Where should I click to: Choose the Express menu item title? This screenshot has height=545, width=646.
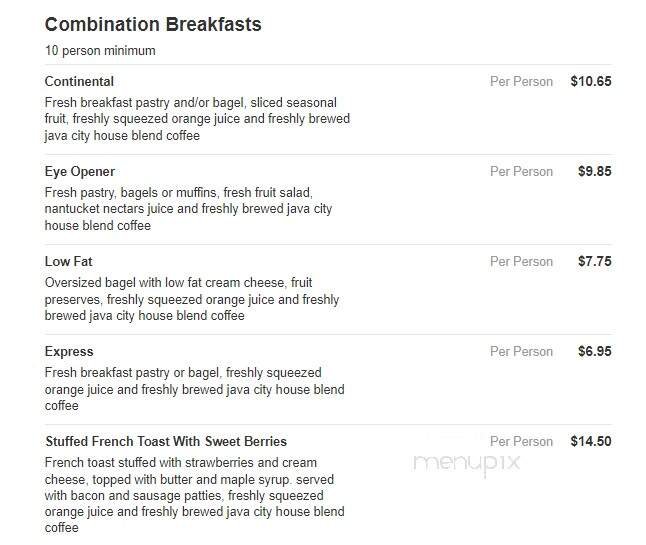tap(69, 352)
